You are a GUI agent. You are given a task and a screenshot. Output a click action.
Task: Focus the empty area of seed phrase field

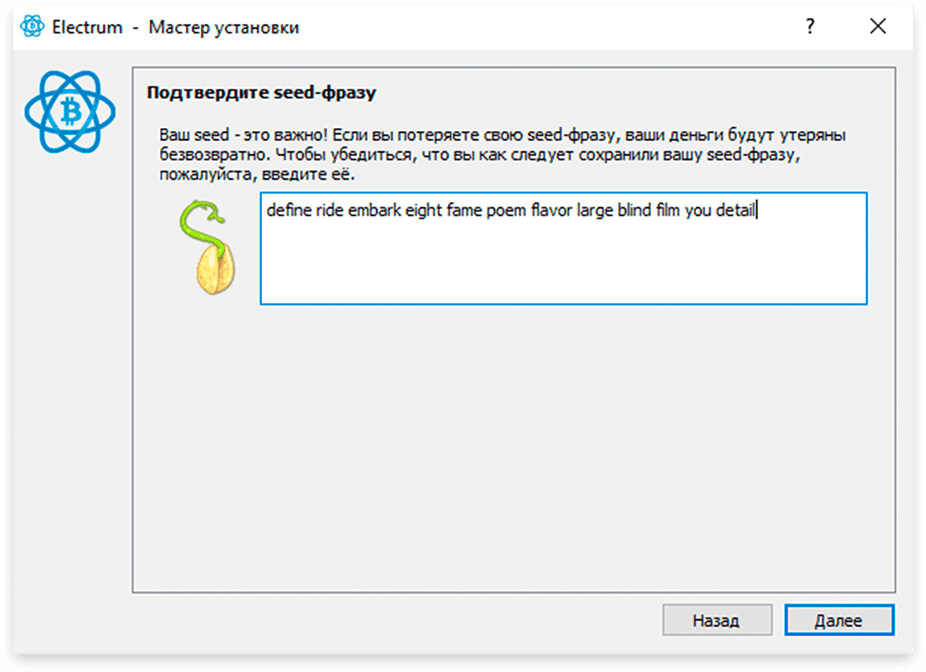[563, 266]
